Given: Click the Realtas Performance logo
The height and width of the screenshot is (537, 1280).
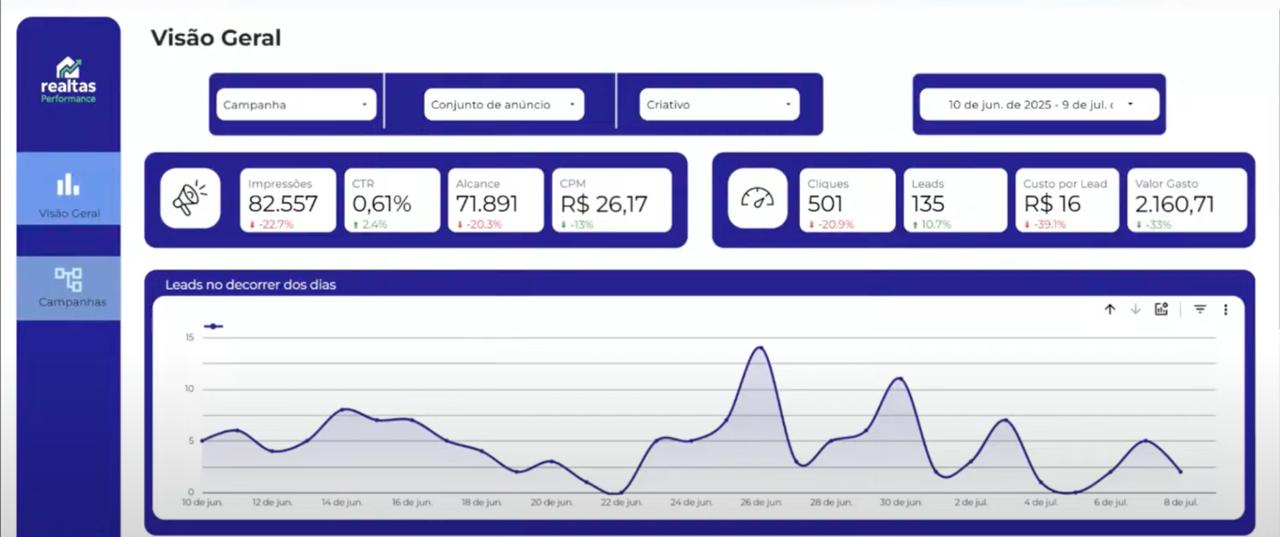Looking at the screenshot, I should tap(68, 80).
